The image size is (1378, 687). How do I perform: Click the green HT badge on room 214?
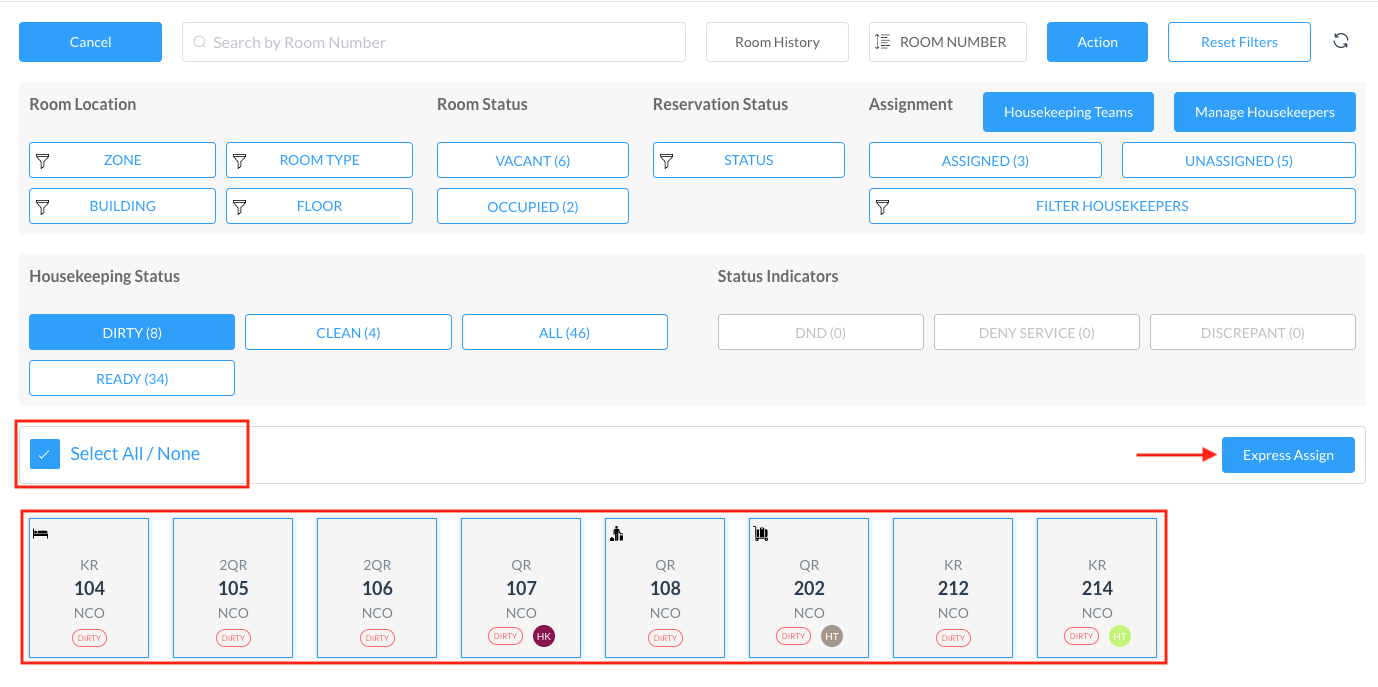[1120, 636]
